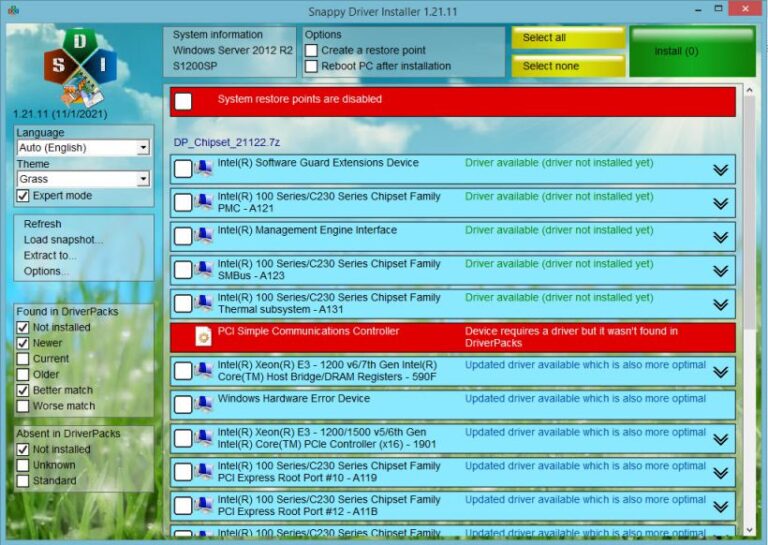This screenshot has width=768, height=545.
Task: Click the driver list vertical scrollbar thumb
Action: point(749,213)
